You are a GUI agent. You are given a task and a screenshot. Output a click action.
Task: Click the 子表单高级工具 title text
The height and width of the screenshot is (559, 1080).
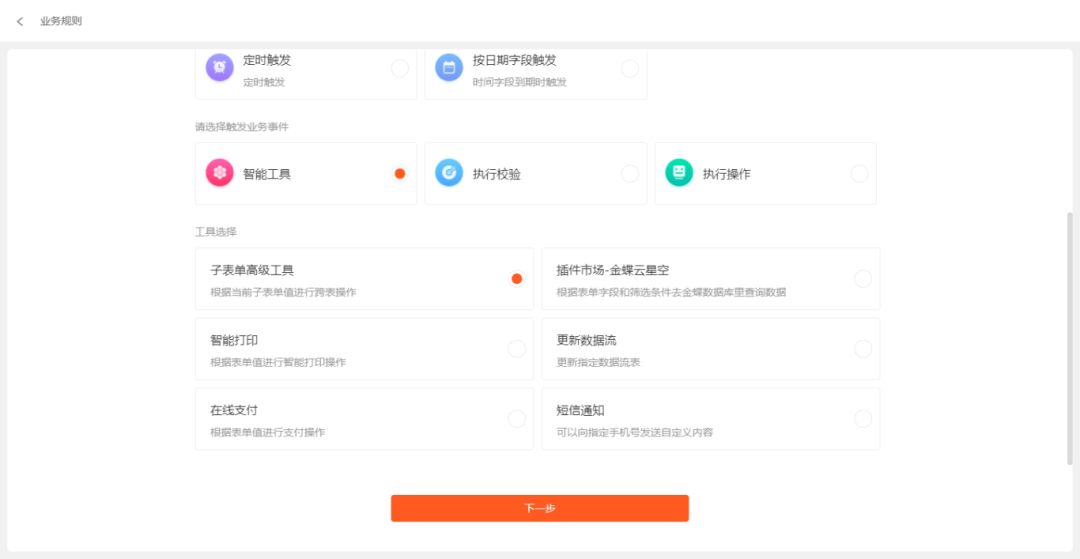coord(252,271)
